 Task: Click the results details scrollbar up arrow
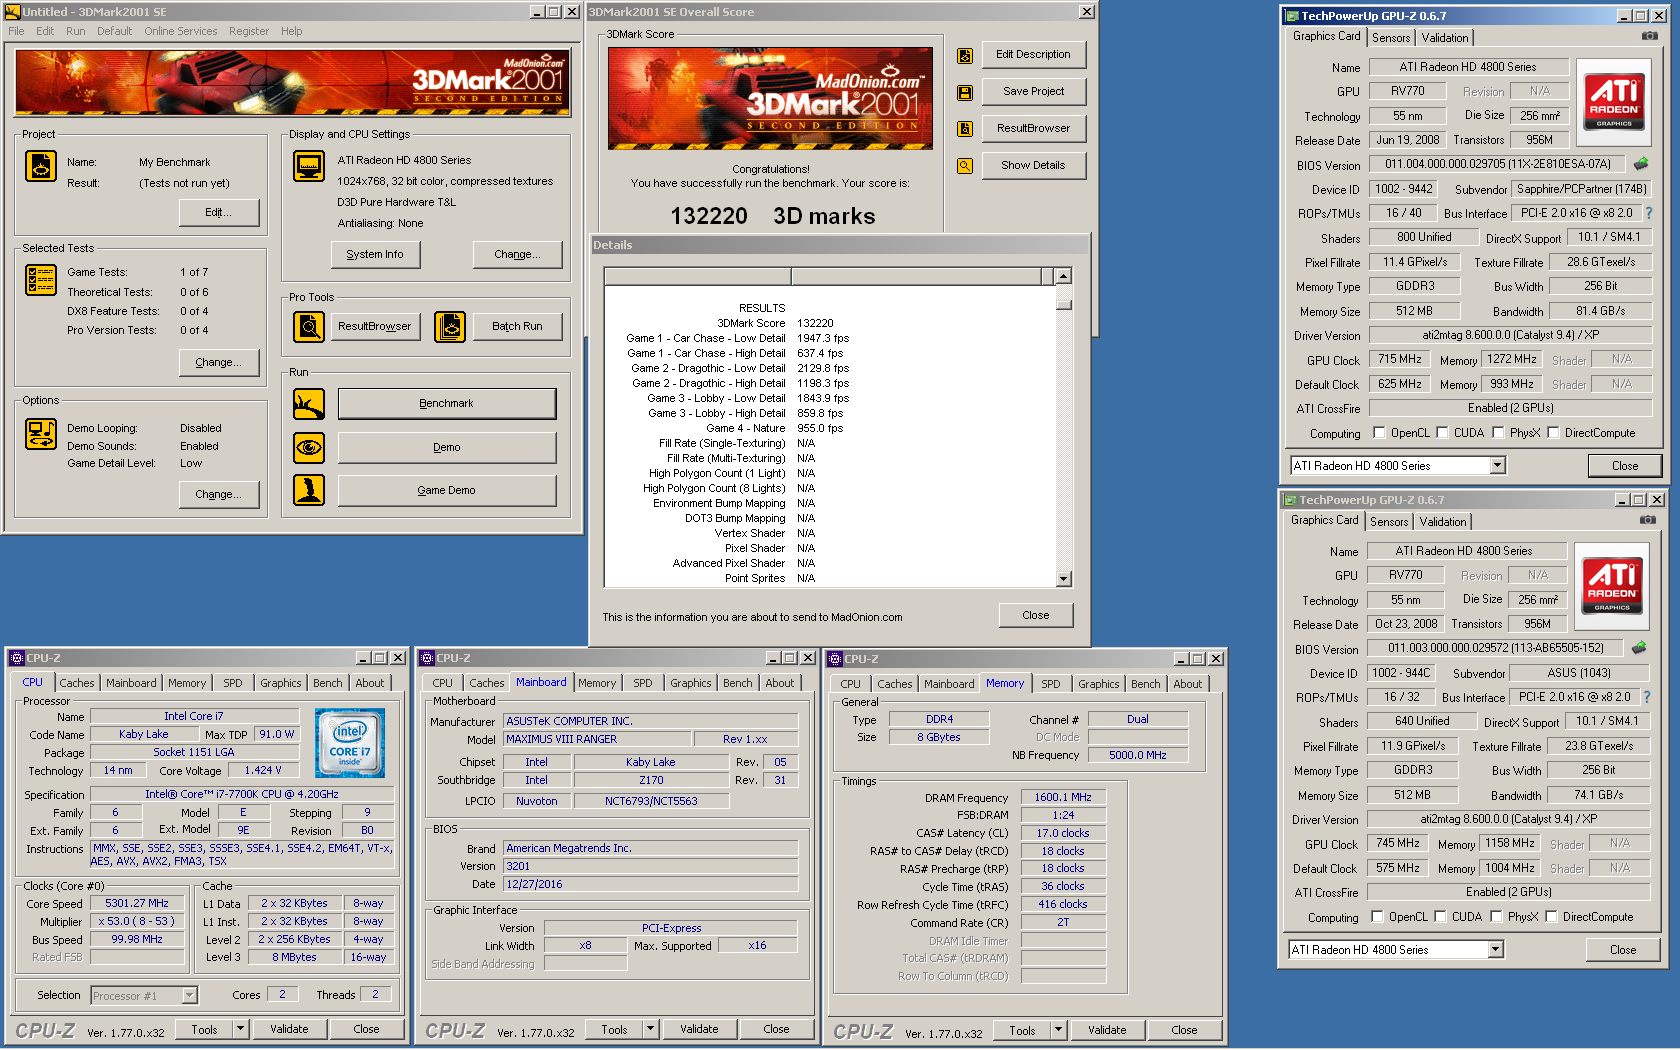1063,276
